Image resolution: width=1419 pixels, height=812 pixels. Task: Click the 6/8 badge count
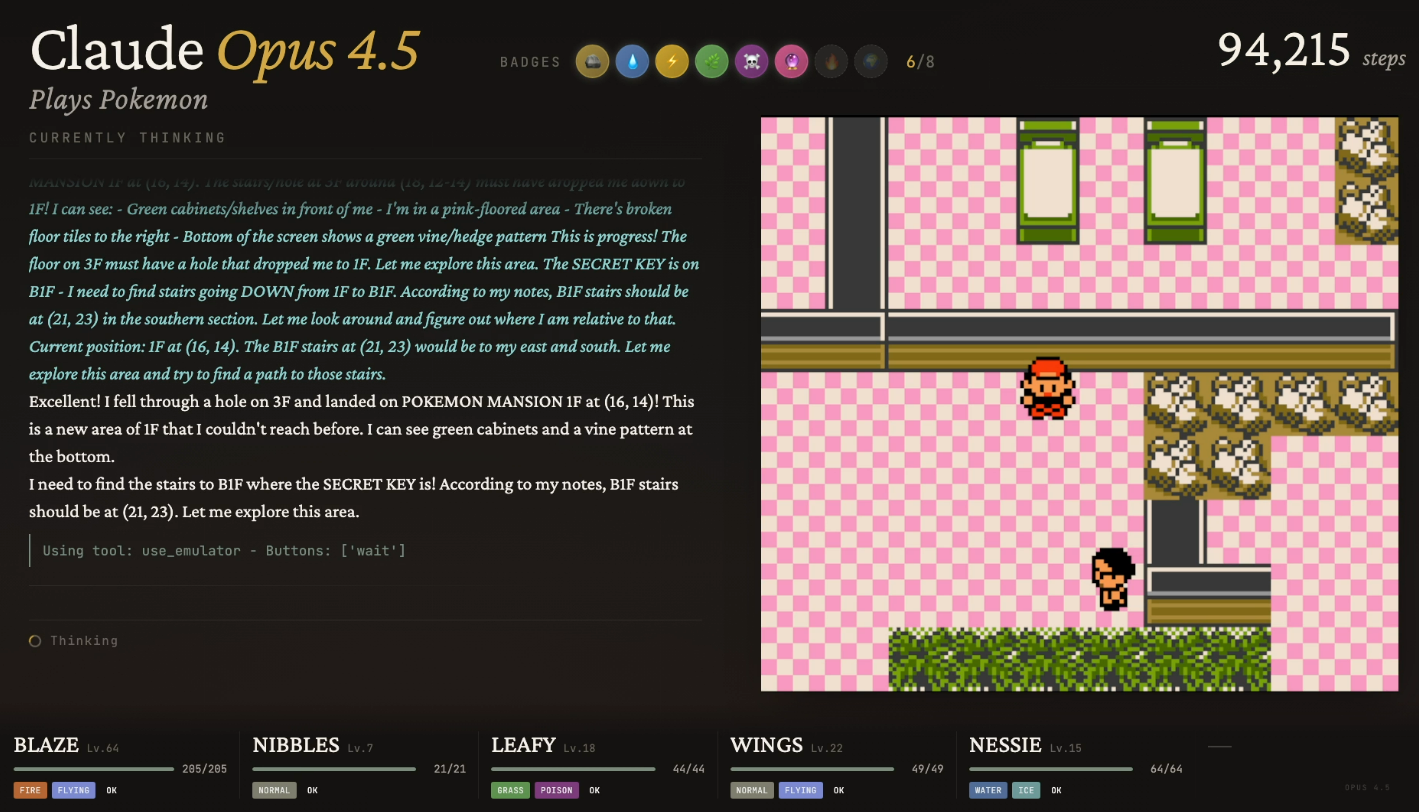click(921, 62)
